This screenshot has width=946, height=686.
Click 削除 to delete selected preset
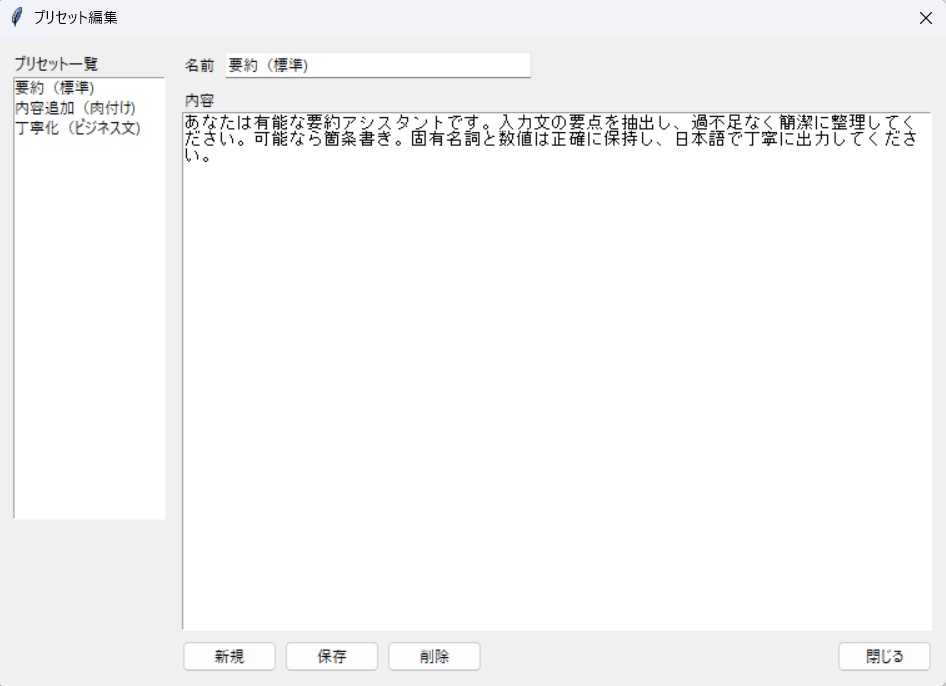click(434, 656)
